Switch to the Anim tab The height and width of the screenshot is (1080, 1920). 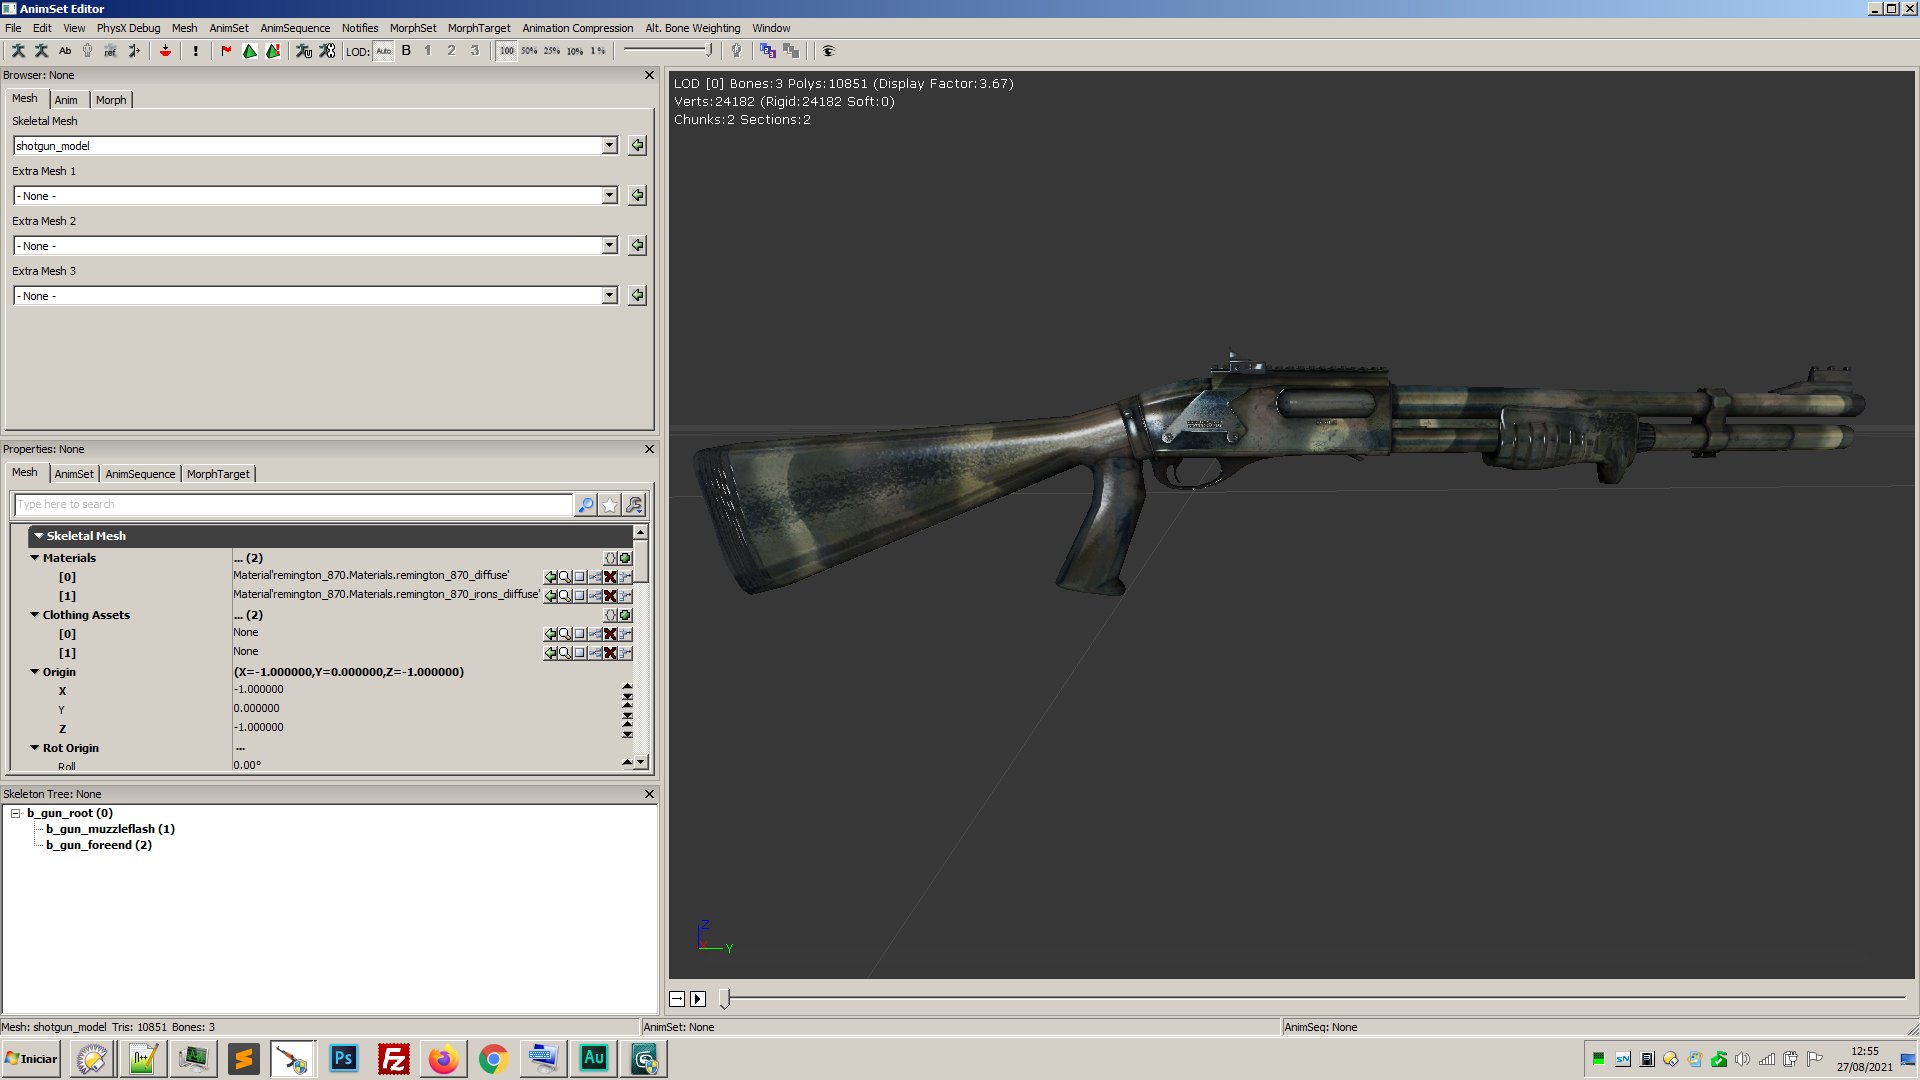point(66,99)
